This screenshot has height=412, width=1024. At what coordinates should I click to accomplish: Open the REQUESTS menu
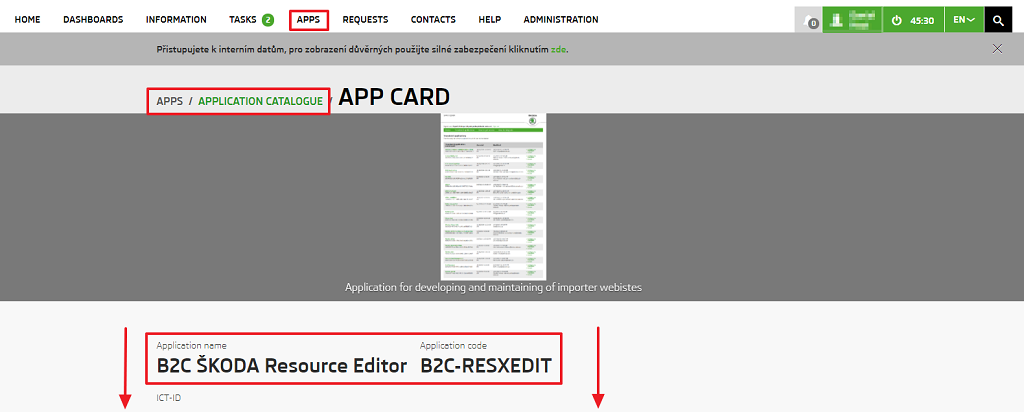pos(365,20)
